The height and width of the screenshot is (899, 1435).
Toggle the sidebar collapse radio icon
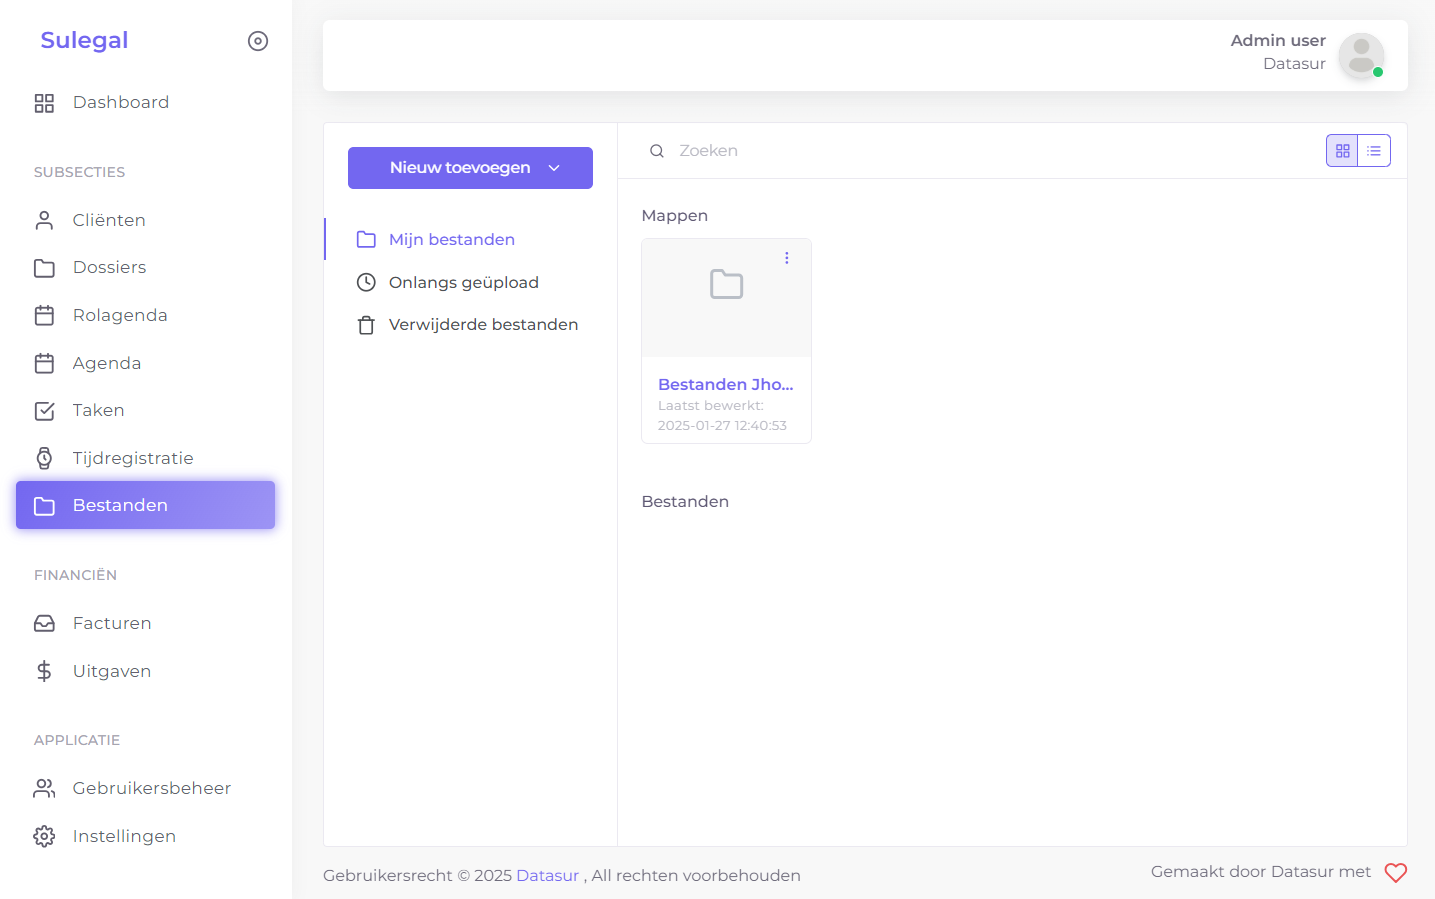(258, 41)
